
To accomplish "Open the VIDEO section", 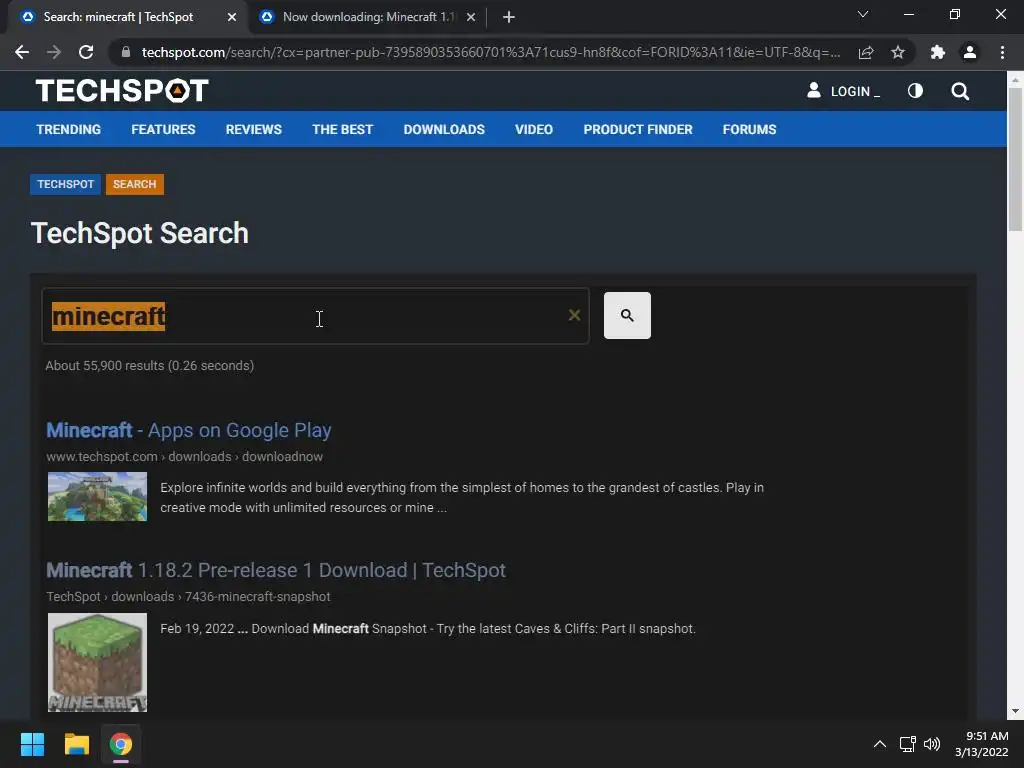I will coord(534,129).
